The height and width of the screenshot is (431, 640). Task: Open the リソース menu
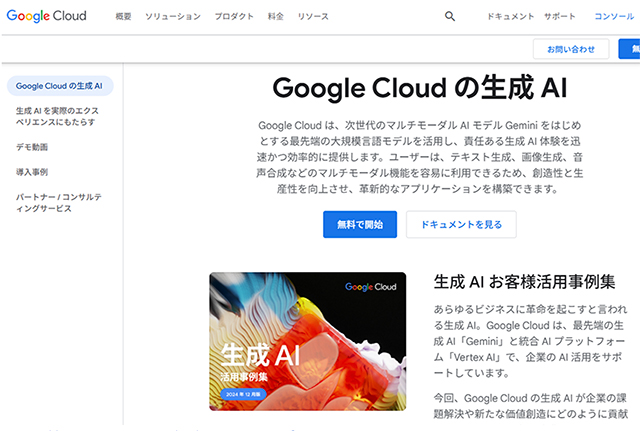[x=313, y=16]
